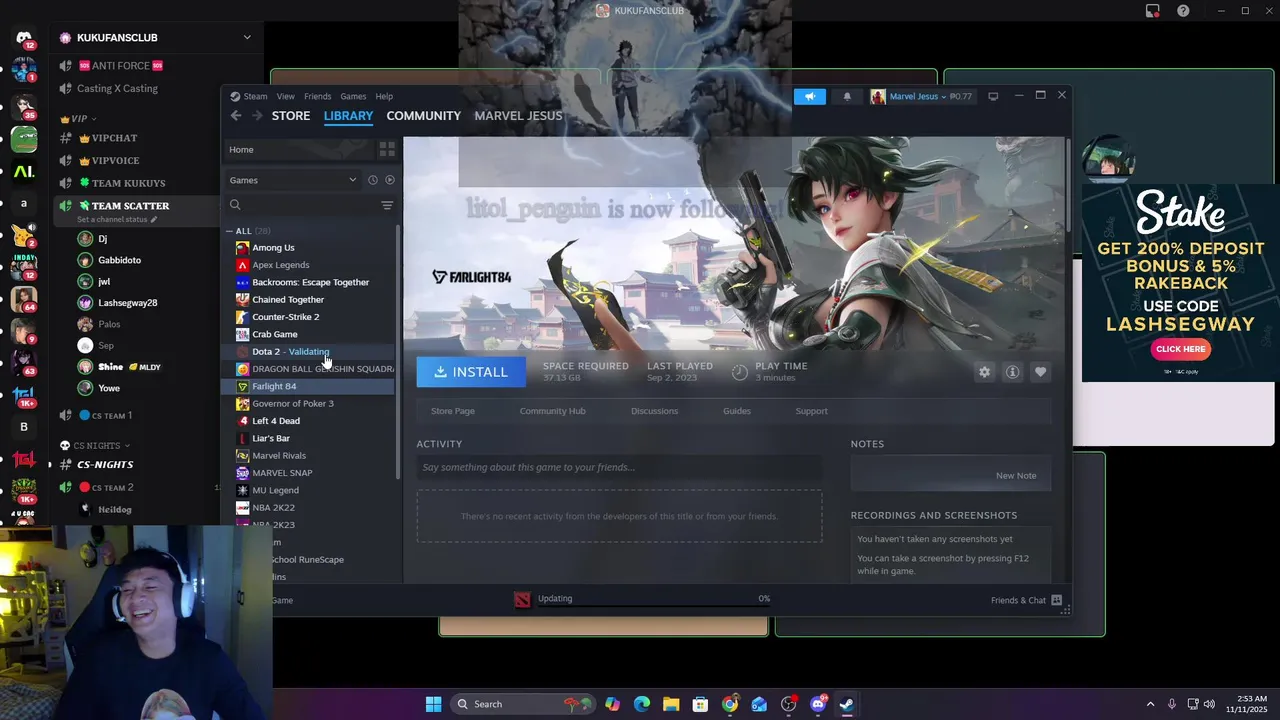Open Steam announcements megaphone button
The image size is (1280, 720).
click(x=810, y=96)
